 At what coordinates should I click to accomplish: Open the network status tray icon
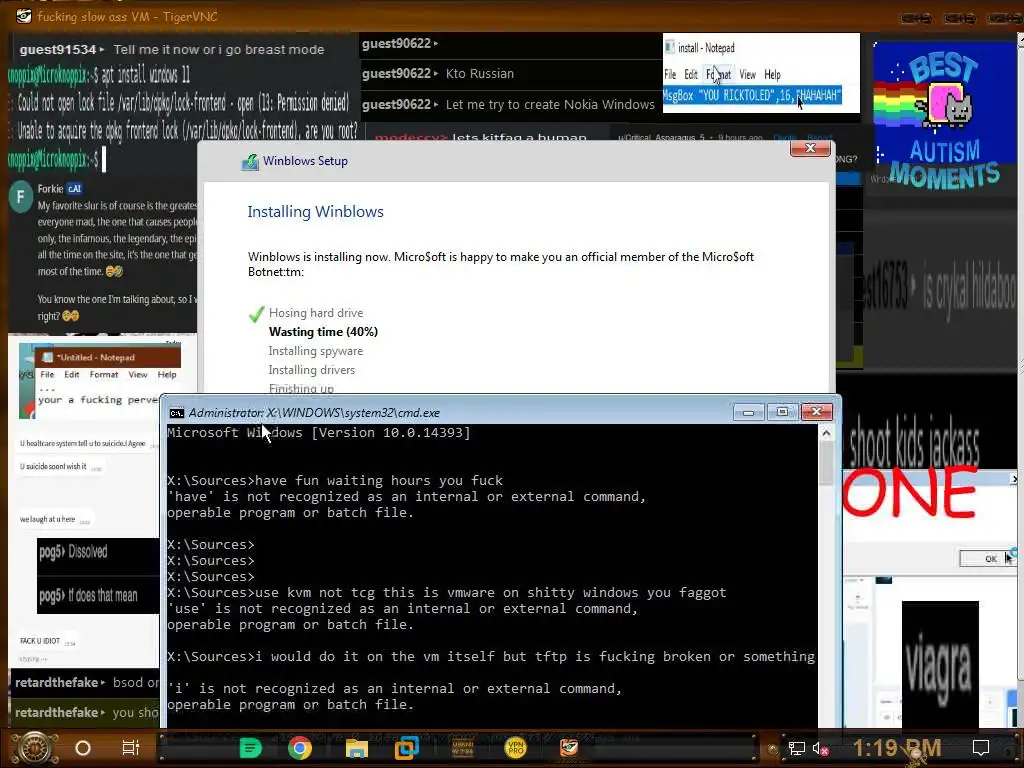pos(796,748)
